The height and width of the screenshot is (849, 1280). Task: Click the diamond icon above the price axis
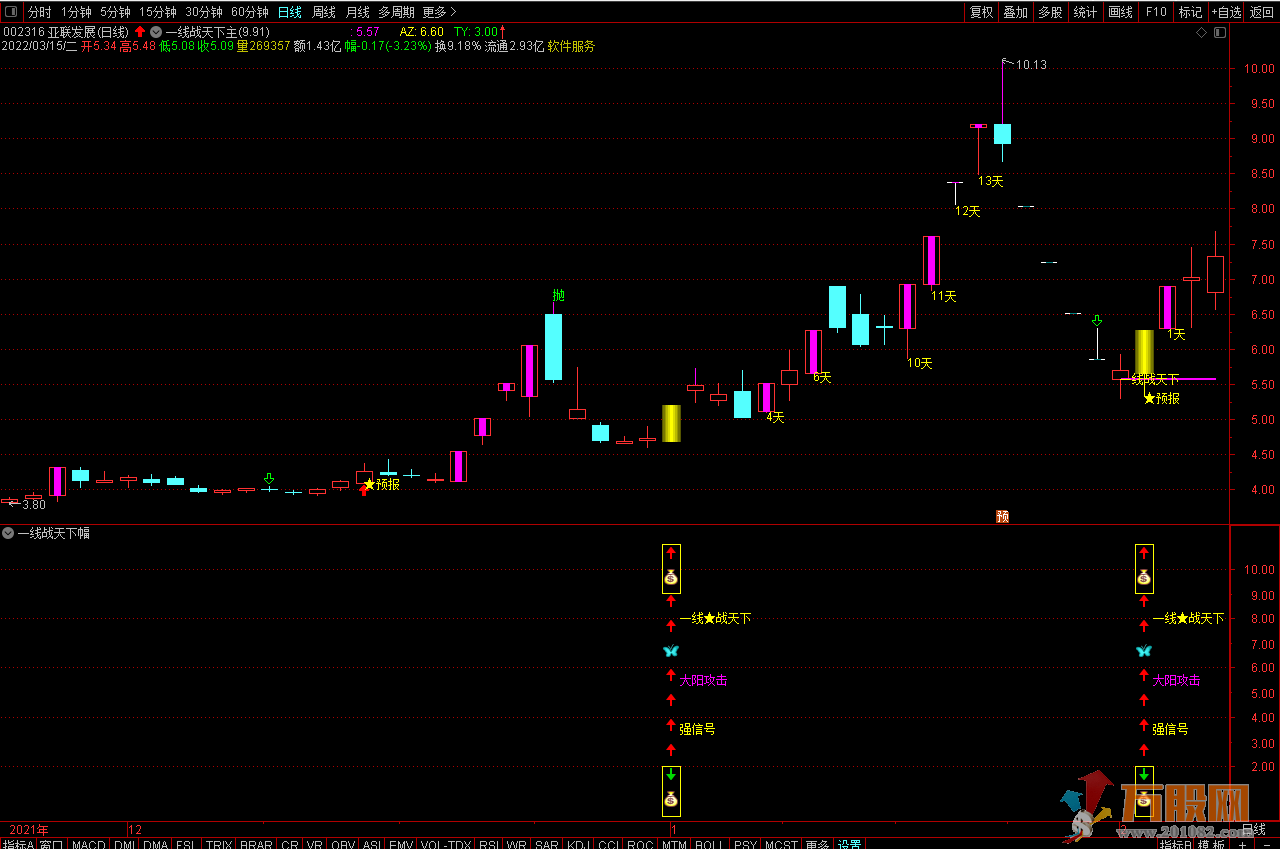click(x=1201, y=33)
